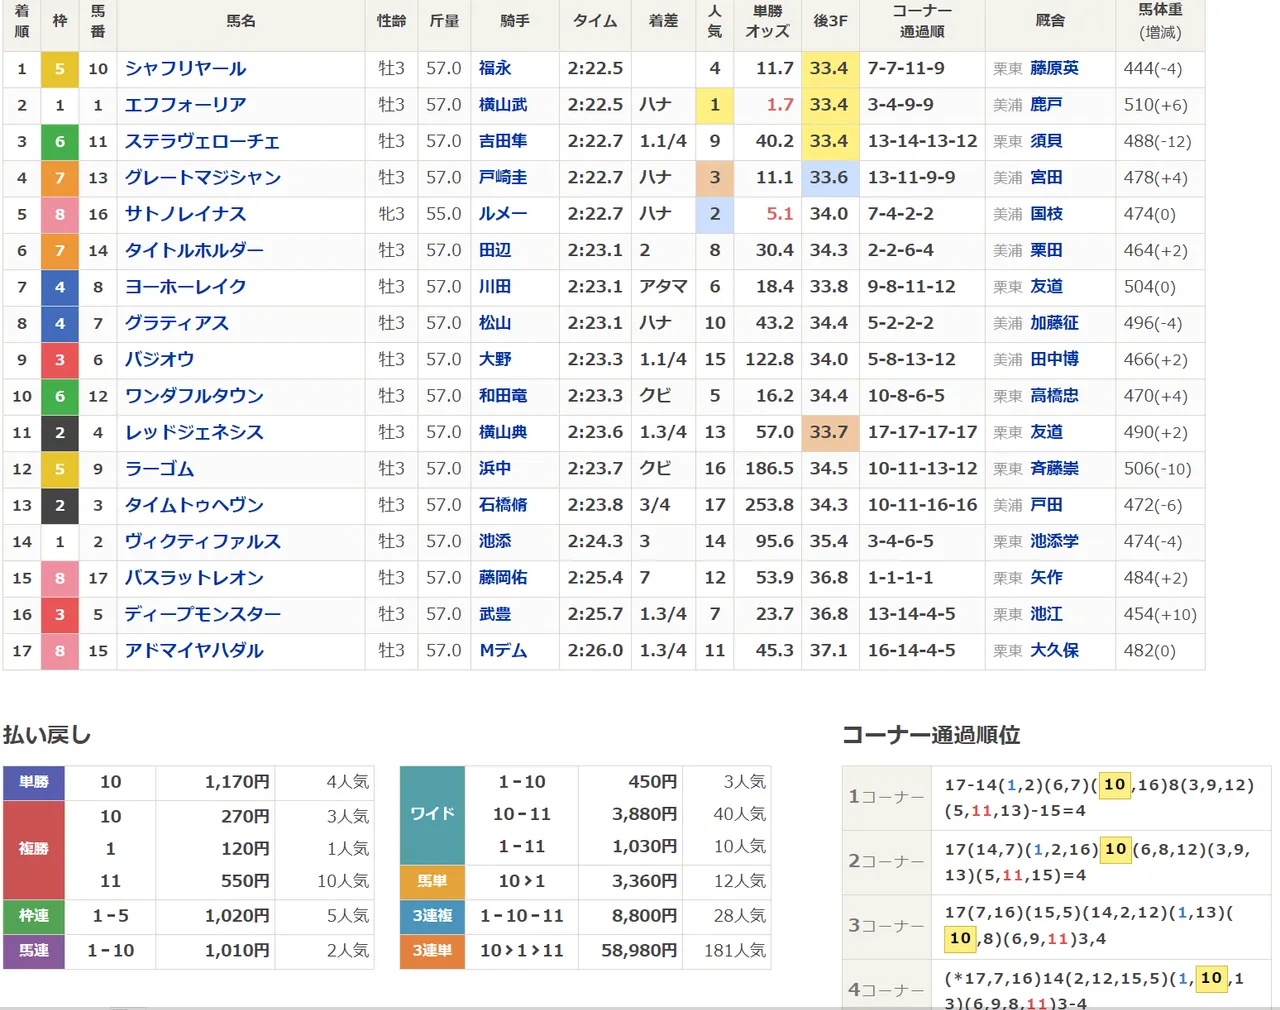Open trainer link 斉藤崇
1280x1010 pixels.
point(1055,468)
